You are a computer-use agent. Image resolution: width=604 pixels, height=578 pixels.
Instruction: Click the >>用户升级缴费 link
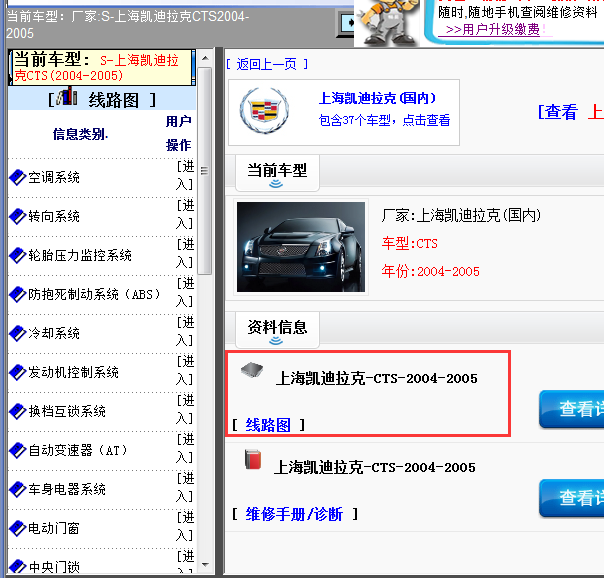click(x=492, y=30)
